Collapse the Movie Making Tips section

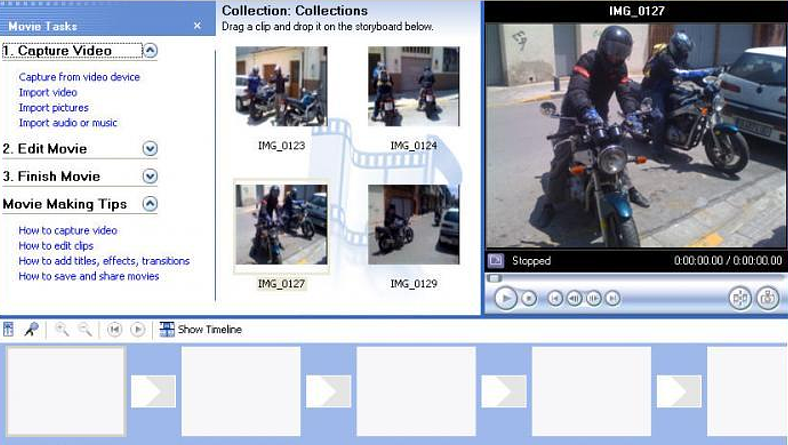click(150, 204)
